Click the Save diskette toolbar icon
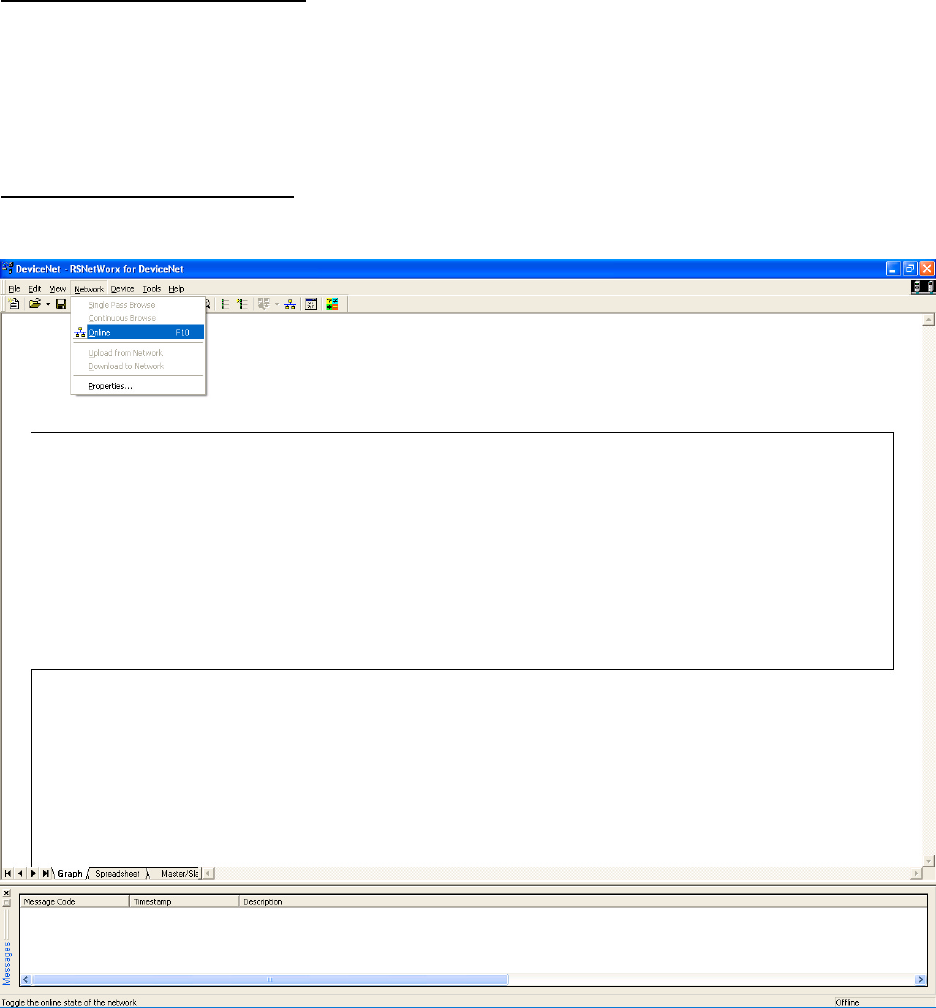Screen dimensions: 936x1008 [x=61, y=304]
